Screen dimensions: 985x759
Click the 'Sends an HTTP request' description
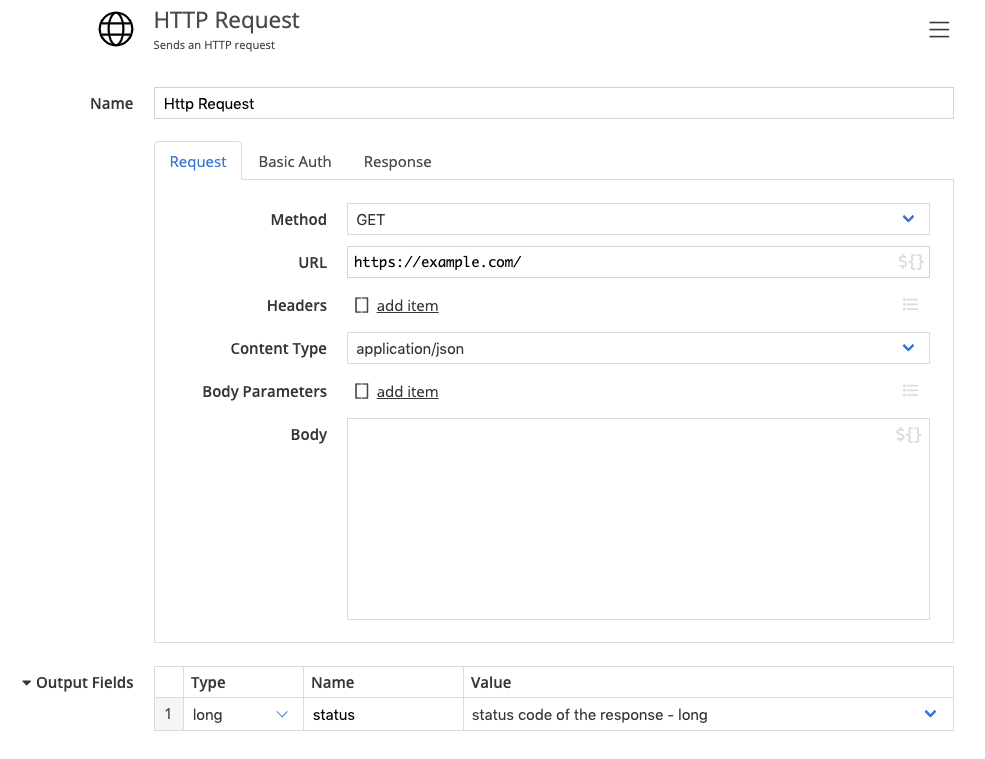(x=214, y=45)
